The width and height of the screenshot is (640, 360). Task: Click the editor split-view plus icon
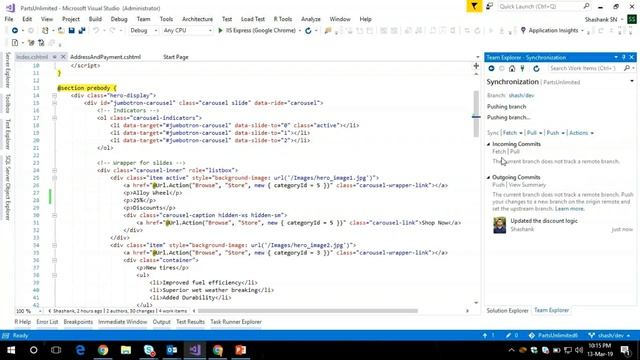pyautogui.click(x=476, y=66)
